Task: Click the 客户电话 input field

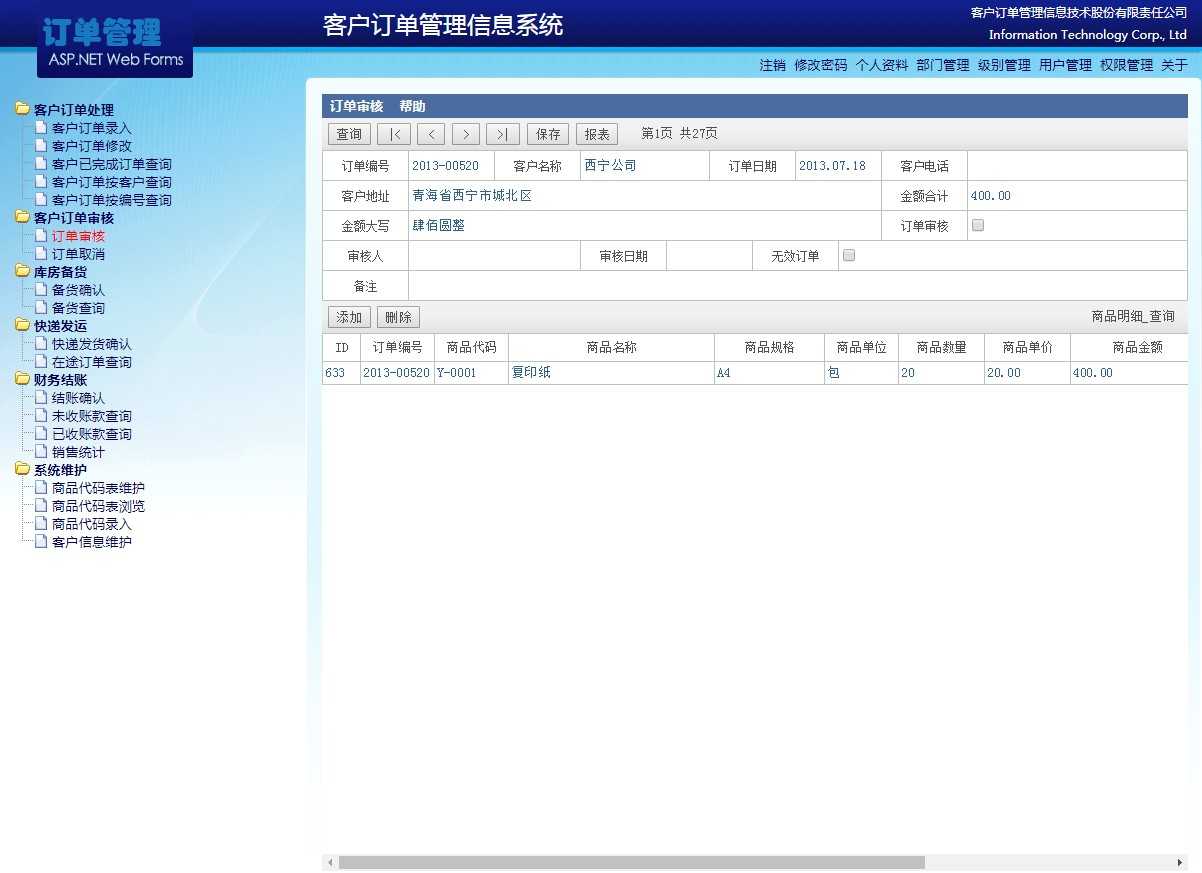Action: pyautogui.click(x=1077, y=166)
